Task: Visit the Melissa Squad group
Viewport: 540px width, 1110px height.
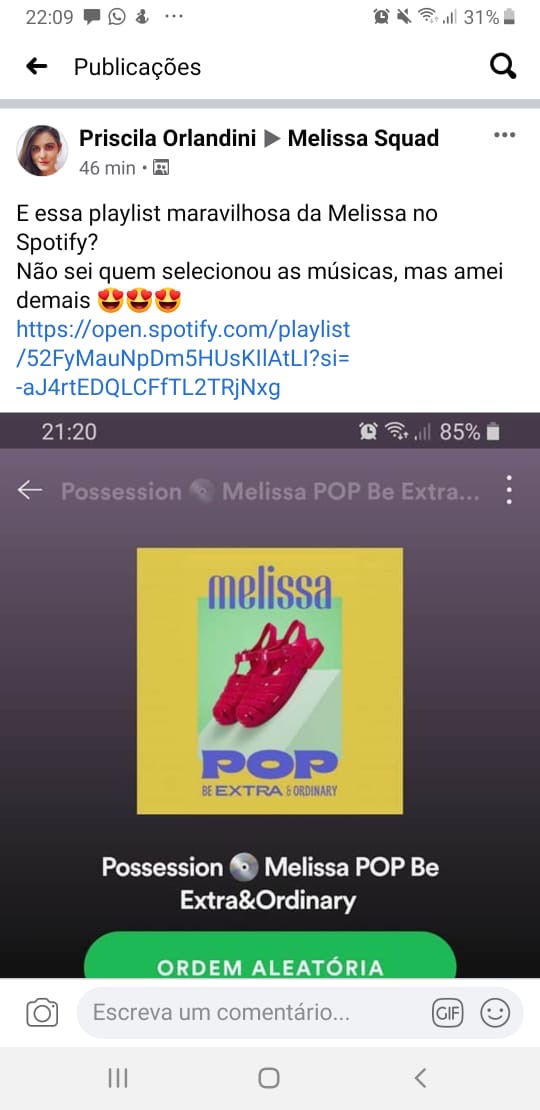Action: coord(363,138)
